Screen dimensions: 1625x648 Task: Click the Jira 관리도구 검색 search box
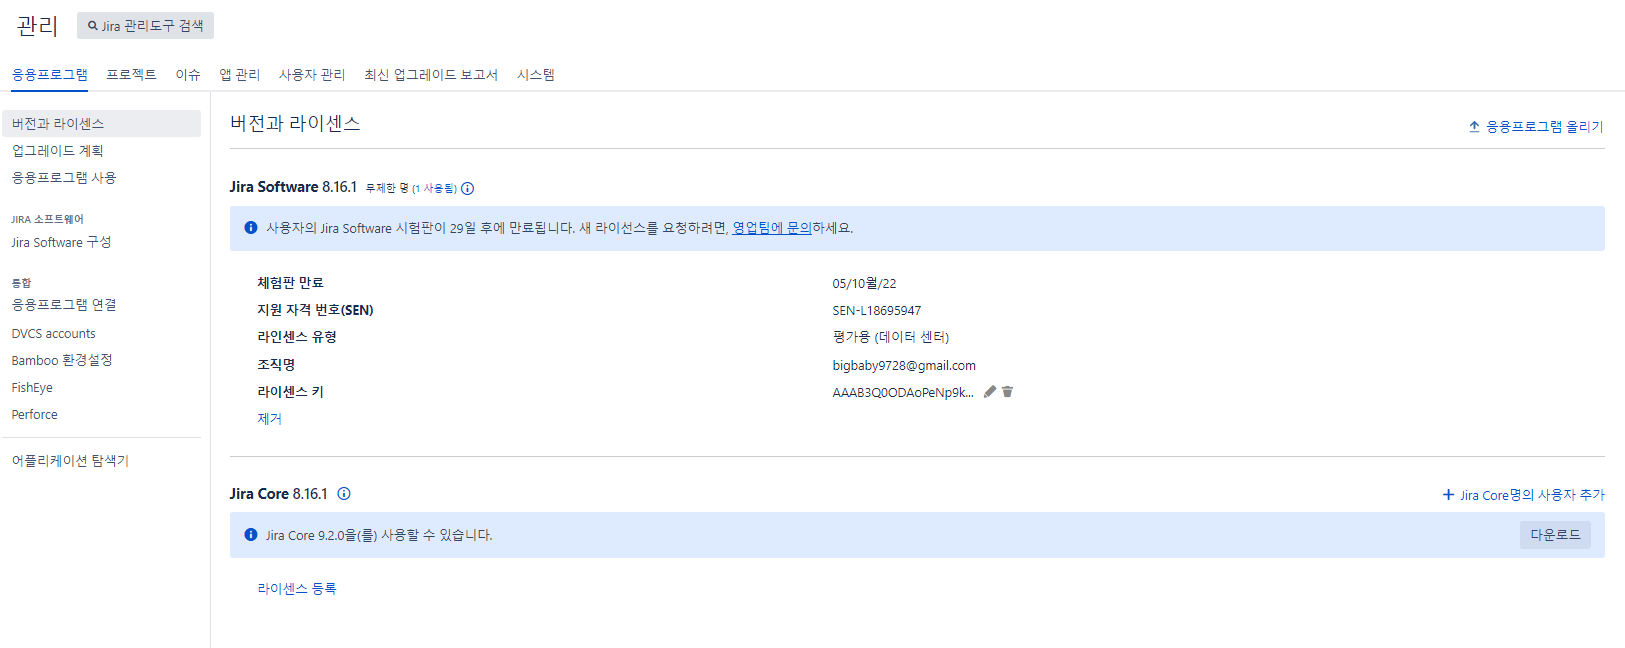click(145, 26)
